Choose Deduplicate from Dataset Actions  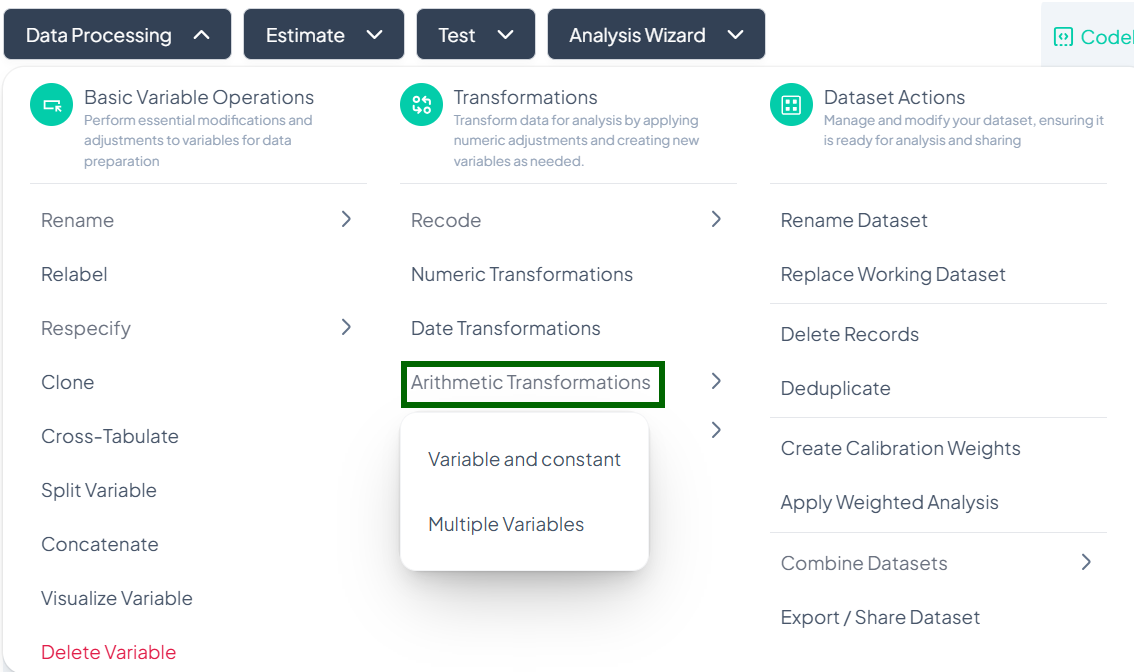835,388
